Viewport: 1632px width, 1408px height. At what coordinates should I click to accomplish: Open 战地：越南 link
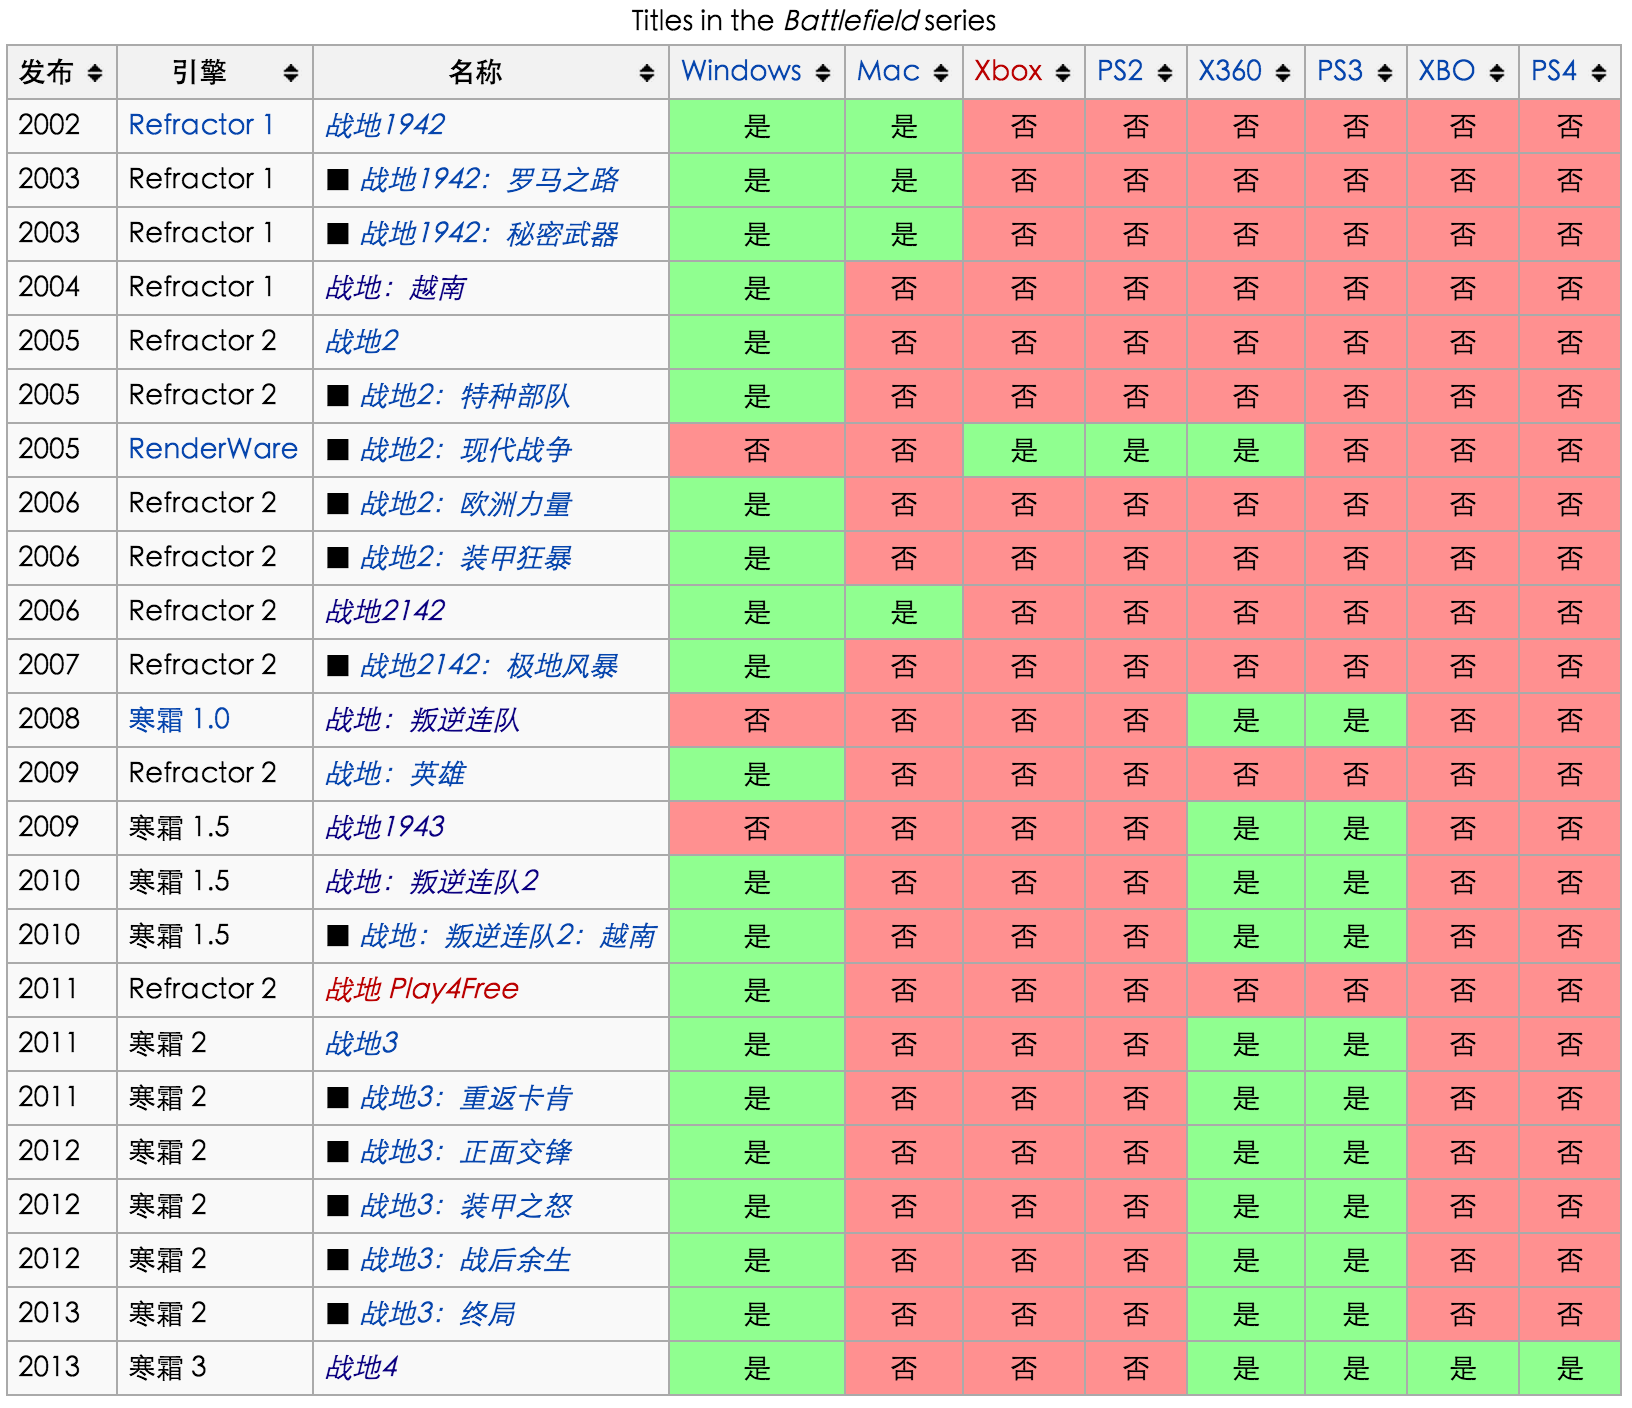click(396, 287)
